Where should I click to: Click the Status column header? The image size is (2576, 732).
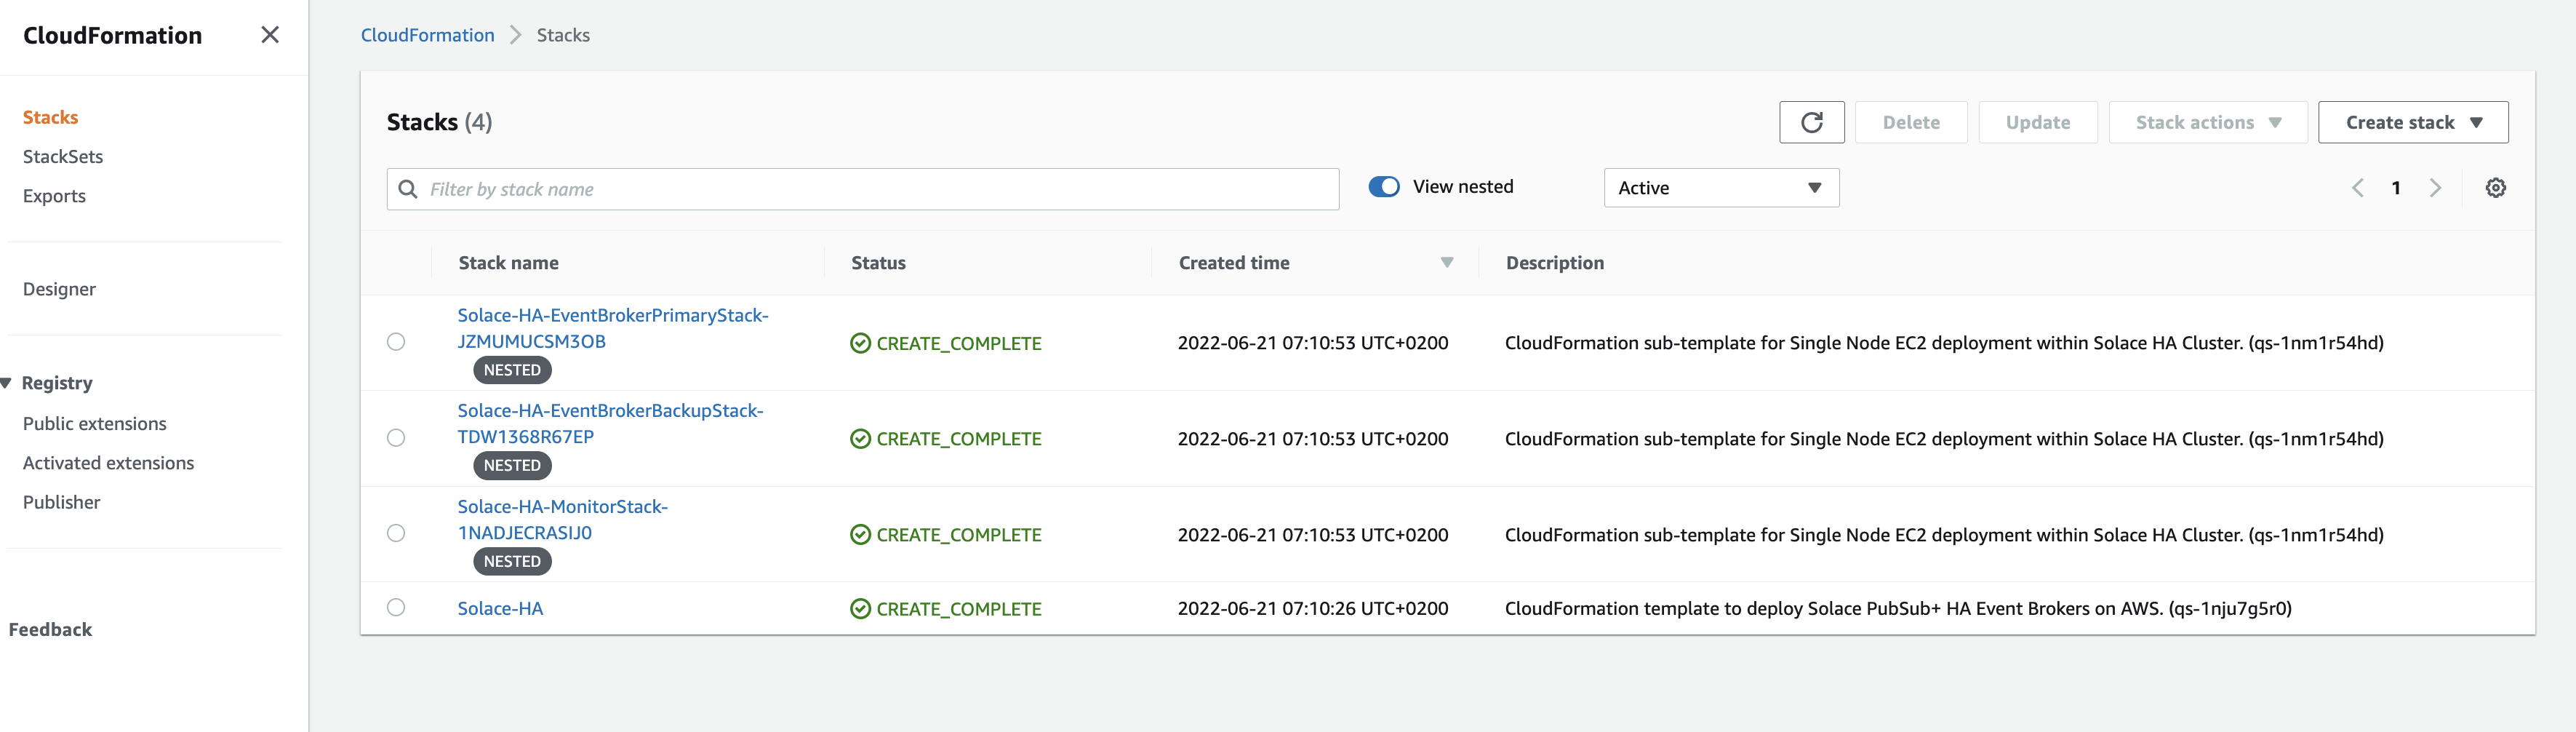[878, 263]
